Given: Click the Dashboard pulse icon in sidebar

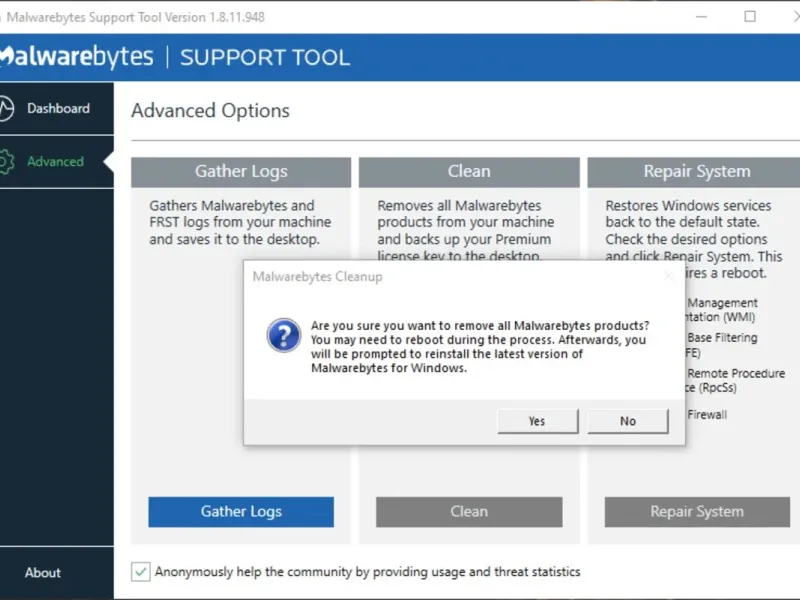Looking at the screenshot, I should point(6,108).
